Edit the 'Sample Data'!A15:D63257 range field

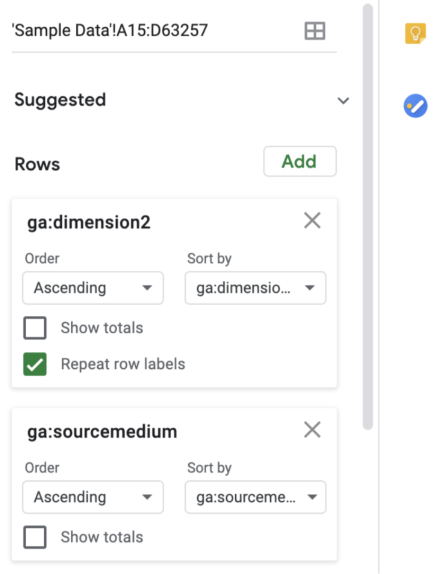point(157,30)
